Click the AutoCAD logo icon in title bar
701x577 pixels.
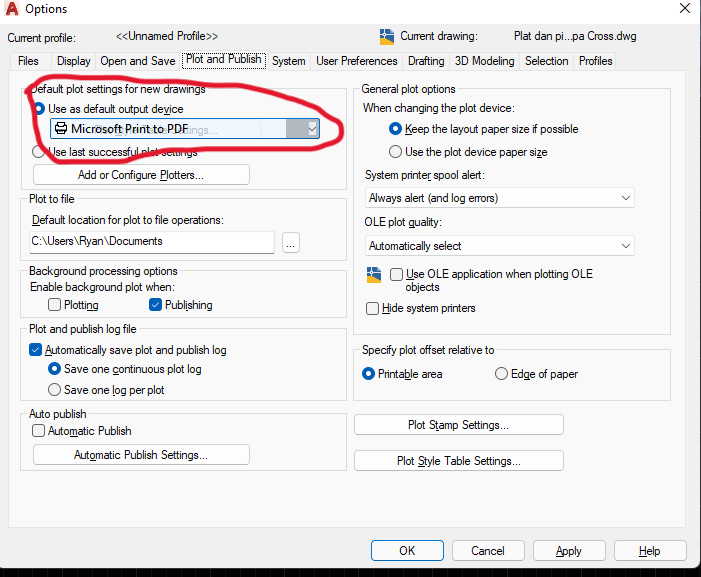tap(12, 8)
